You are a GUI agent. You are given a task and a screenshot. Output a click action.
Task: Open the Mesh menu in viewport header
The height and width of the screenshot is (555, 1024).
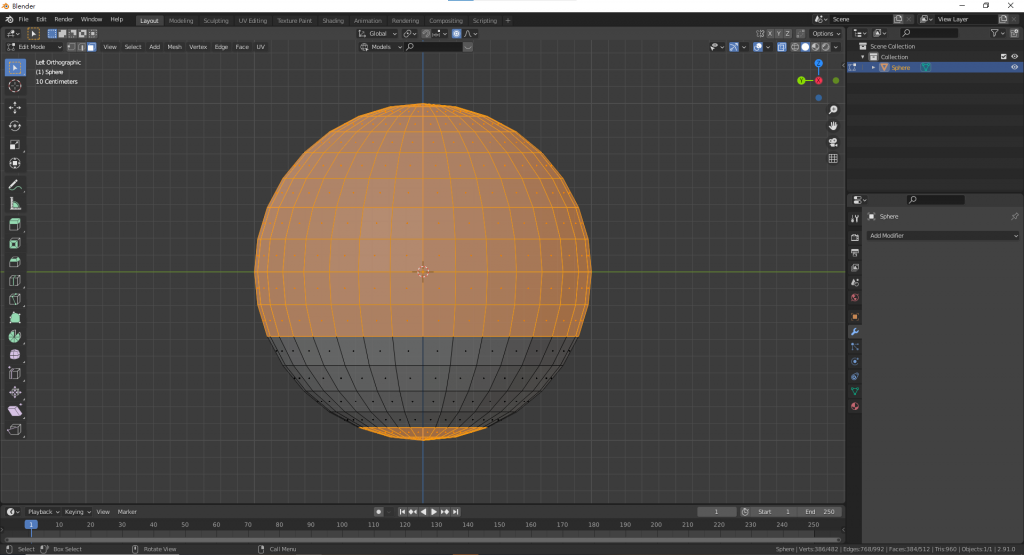click(x=174, y=47)
